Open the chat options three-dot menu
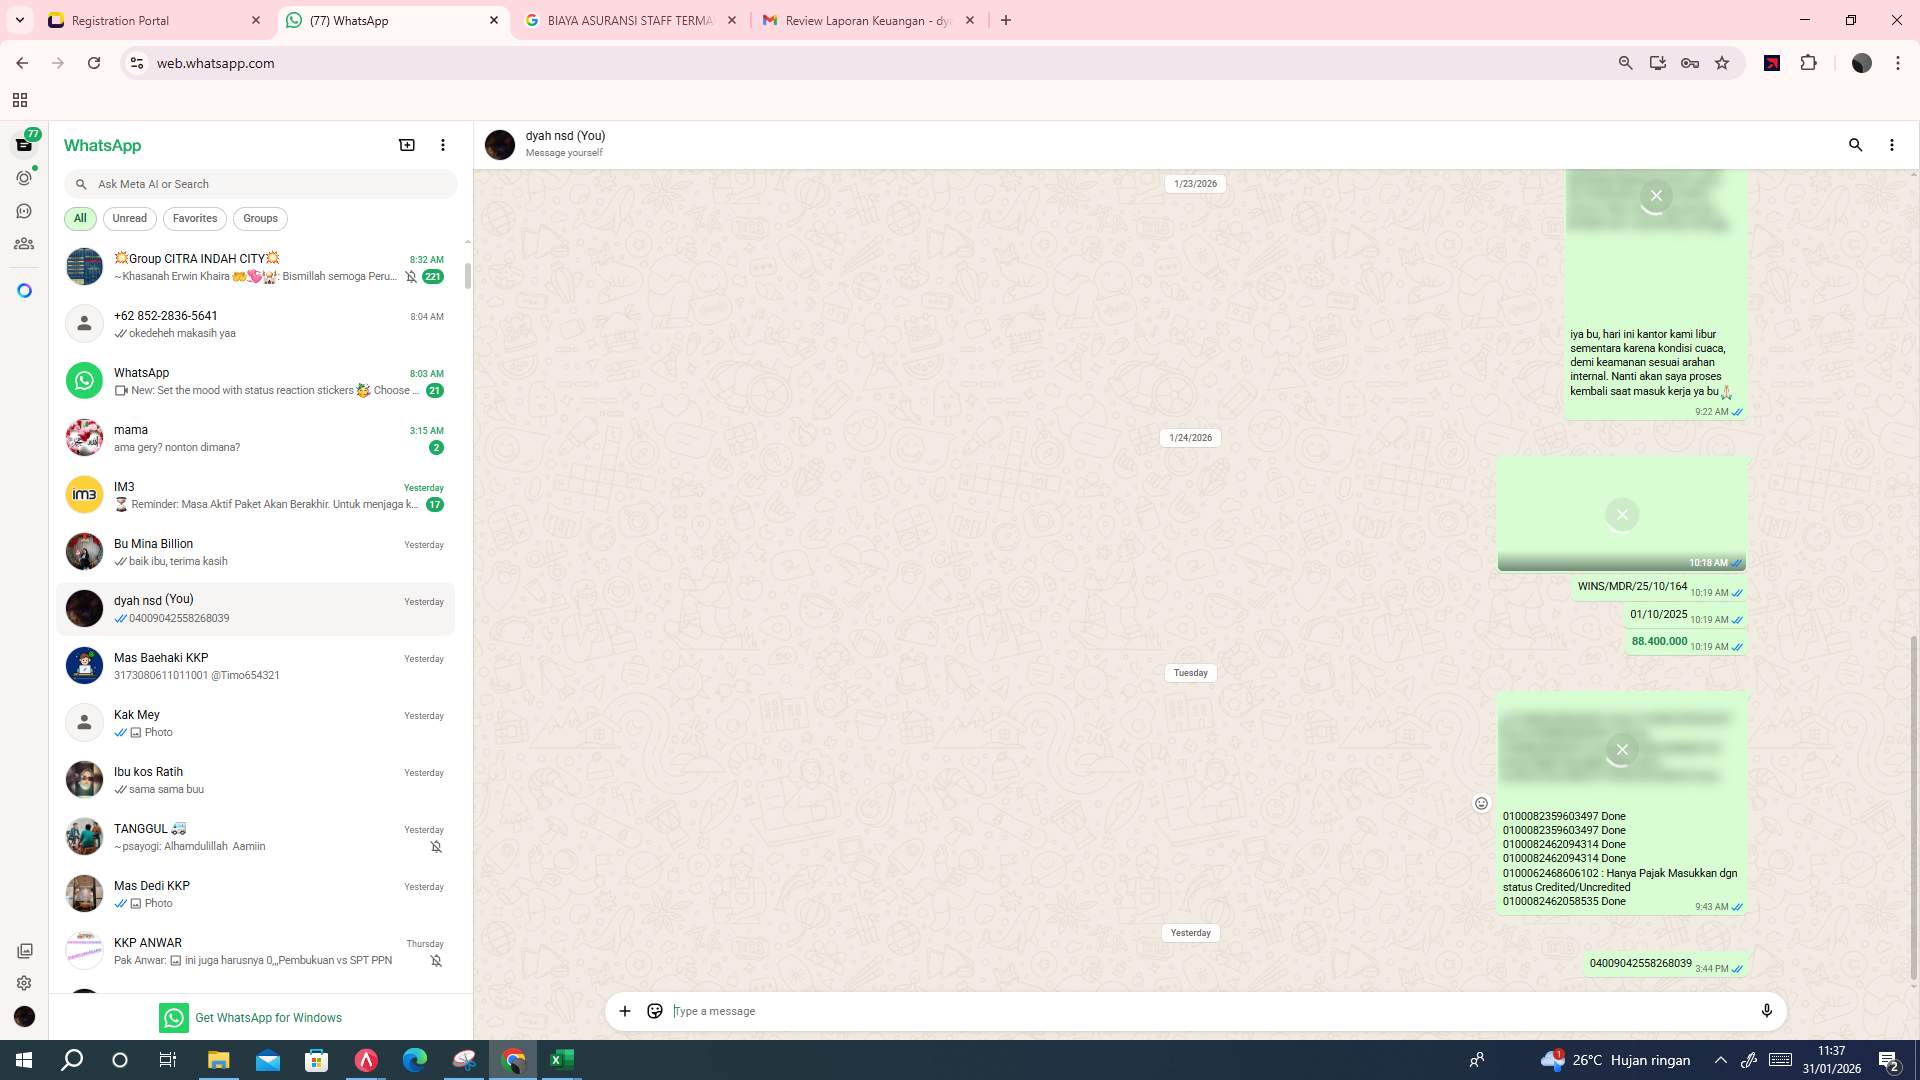This screenshot has height=1080, width=1920. click(1891, 145)
